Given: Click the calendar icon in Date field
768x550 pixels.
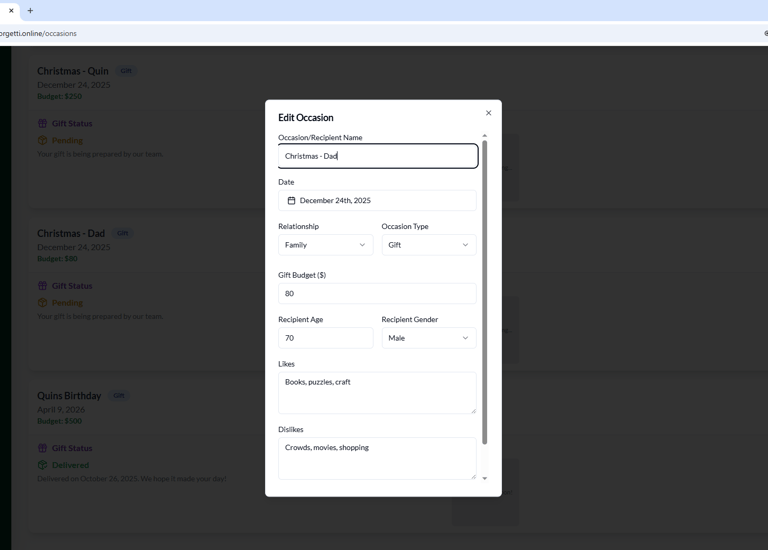Looking at the screenshot, I should (291, 201).
